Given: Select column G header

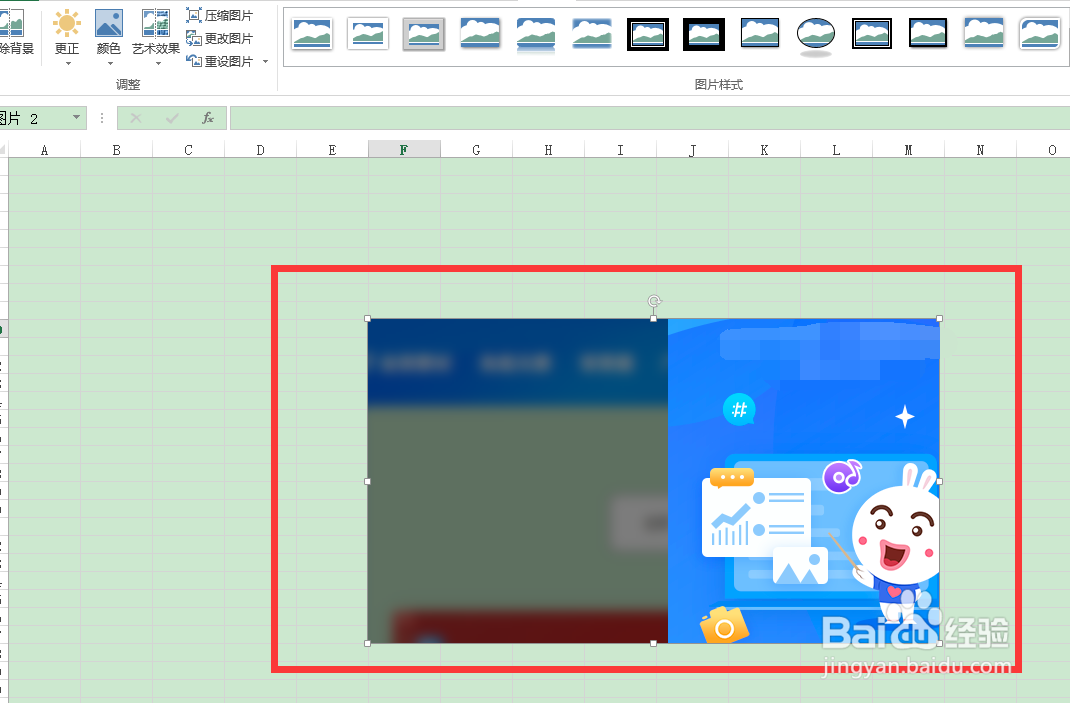Looking at the screenshot, I should [x=476, y=149].
